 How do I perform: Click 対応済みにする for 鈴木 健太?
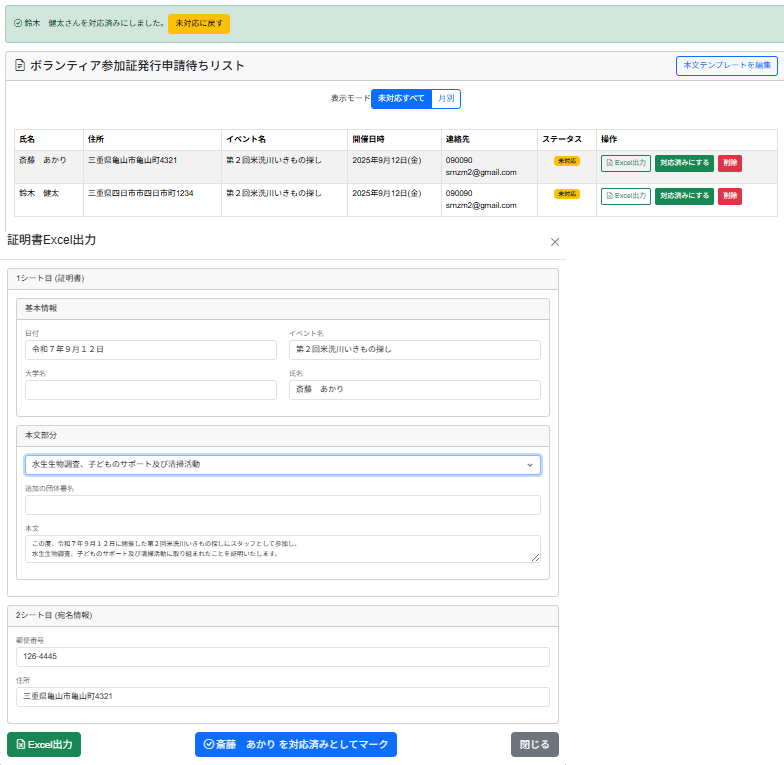point(684,196)
